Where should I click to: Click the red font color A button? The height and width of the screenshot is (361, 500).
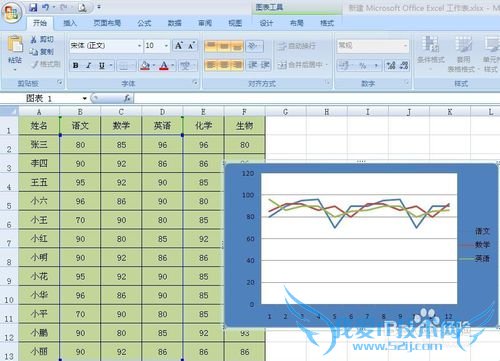164,65
